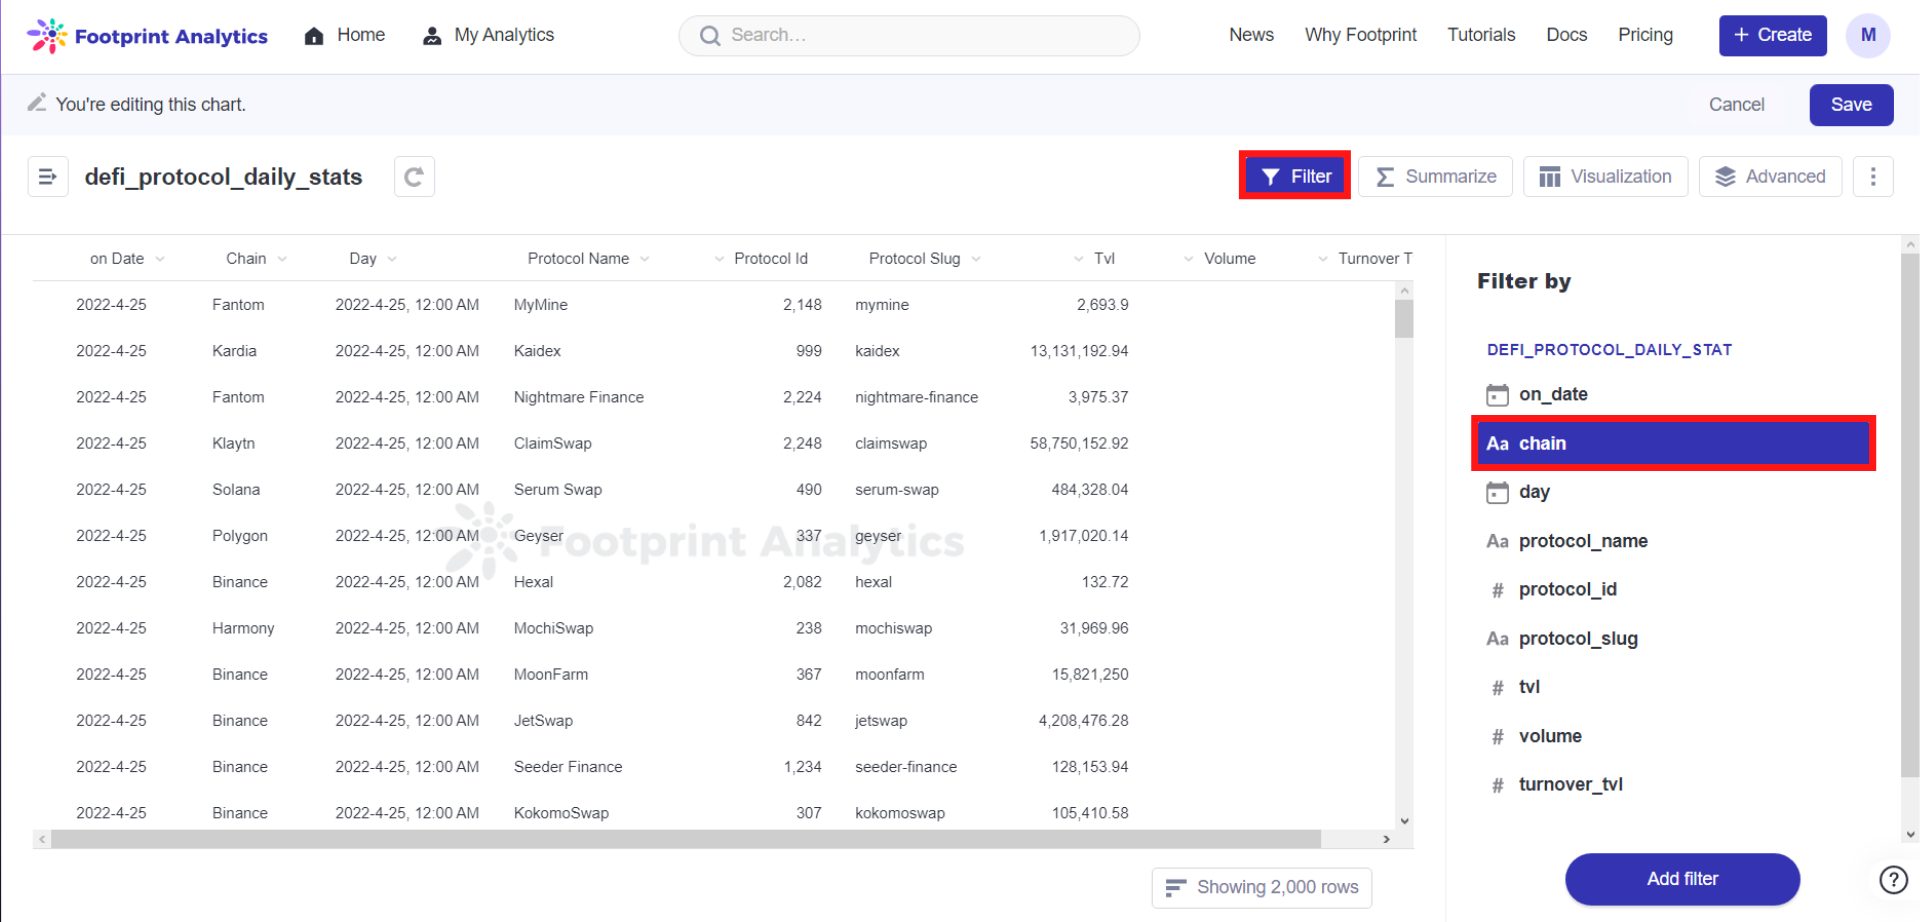The image size is (1920, 922).
Task: Select protocol_name filter field
Action: click(1672, 541)
